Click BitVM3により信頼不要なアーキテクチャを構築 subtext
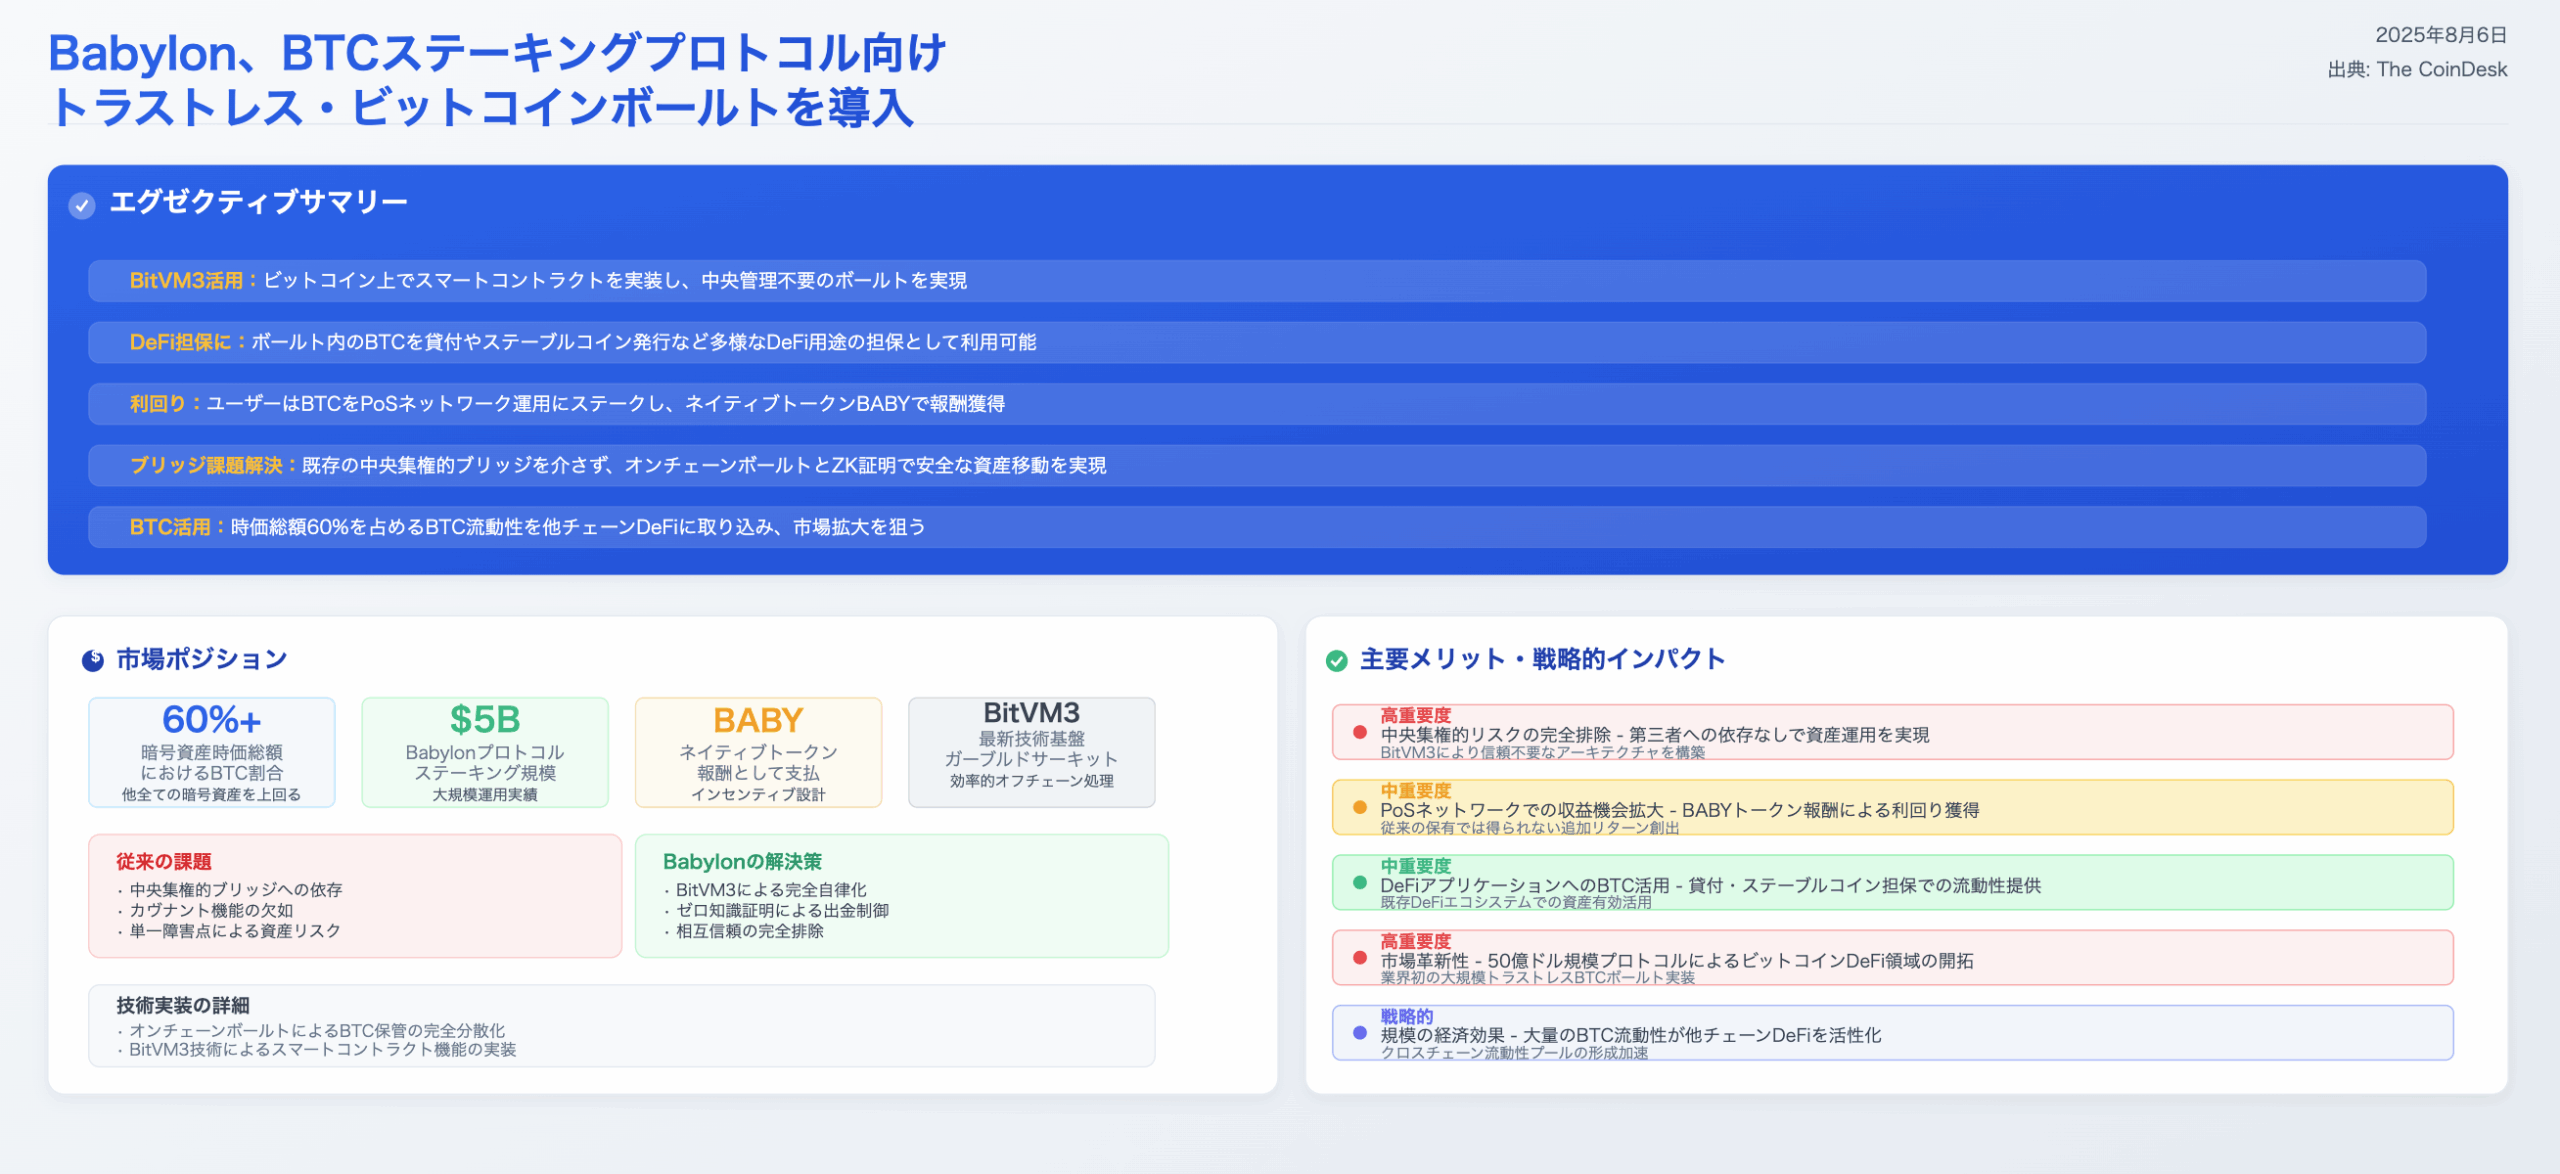The width and height of the screenshot is (2560, 1174). tap(1543, 753)
